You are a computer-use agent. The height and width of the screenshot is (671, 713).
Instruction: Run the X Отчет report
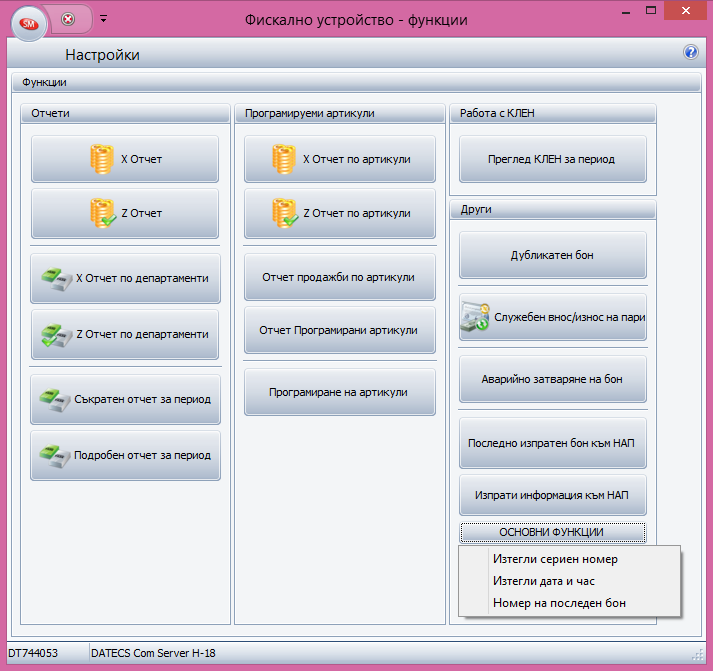(125, 159)
